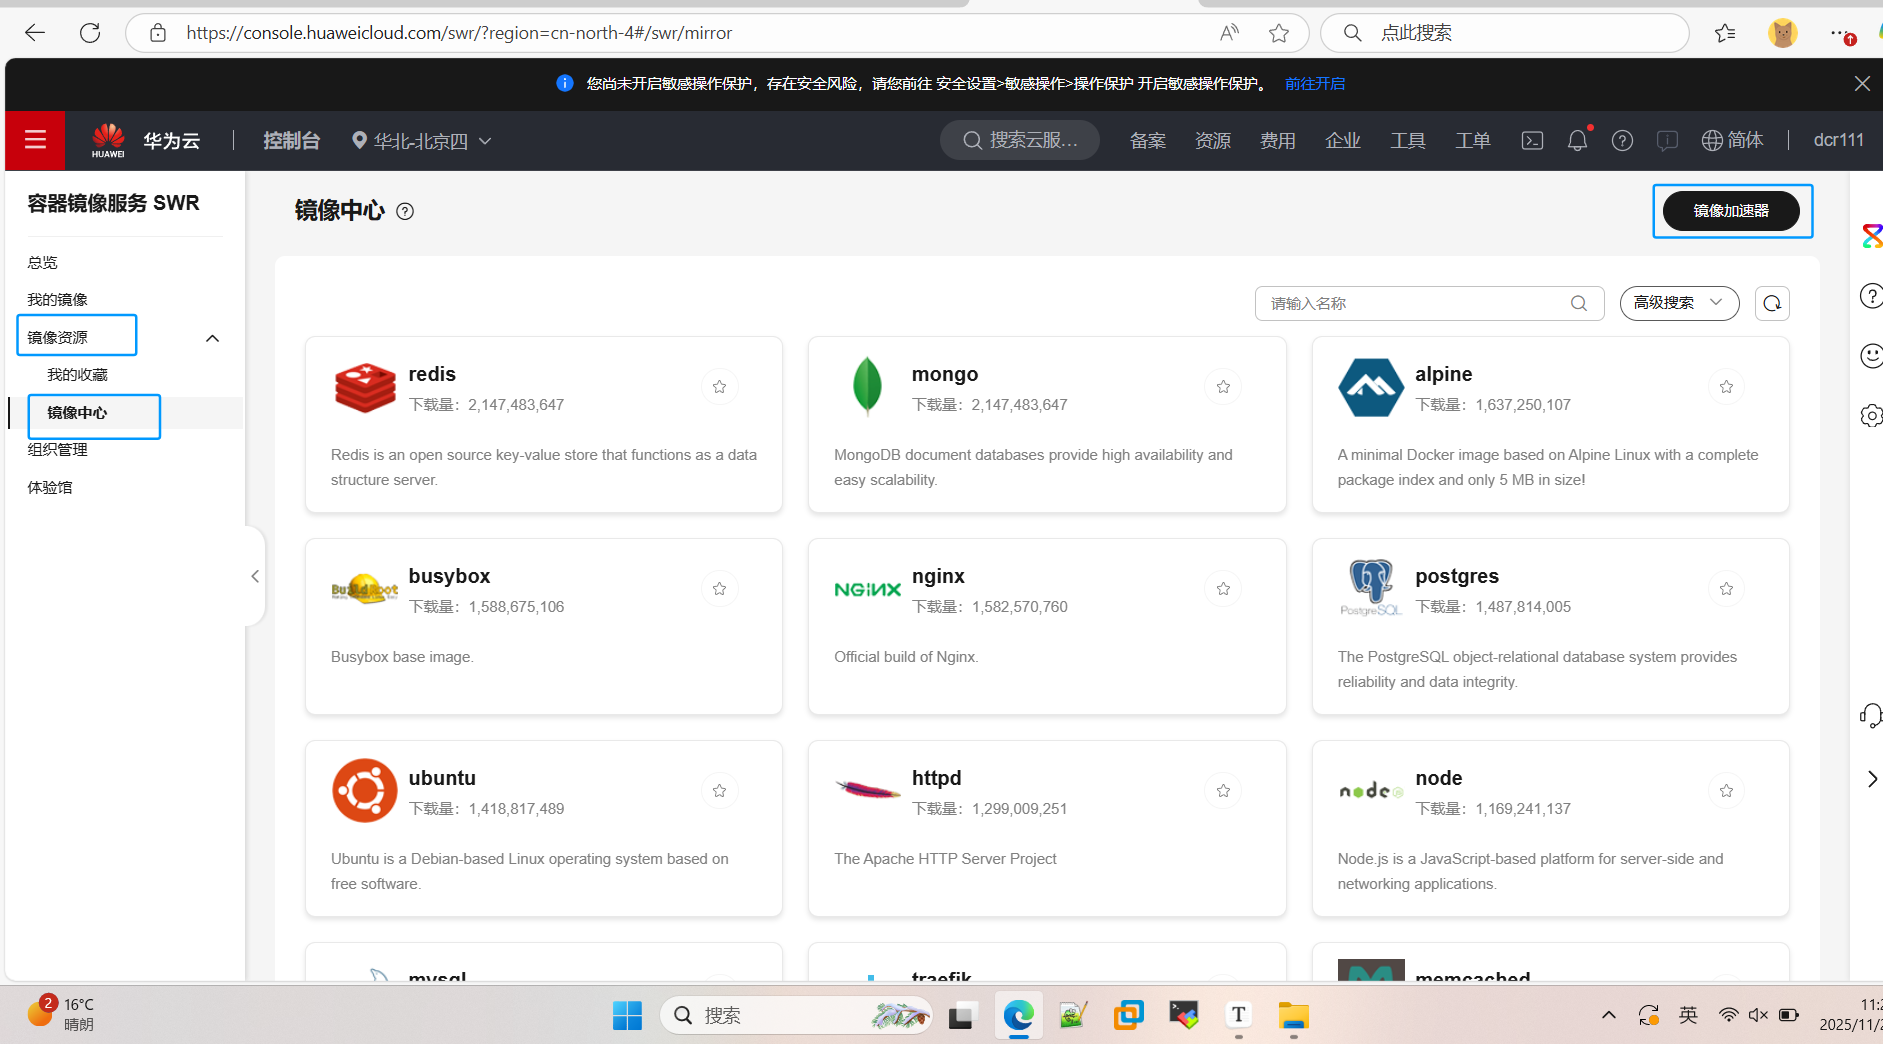Open 控制台 console link

pyautogui.click(x=291, y=141)
